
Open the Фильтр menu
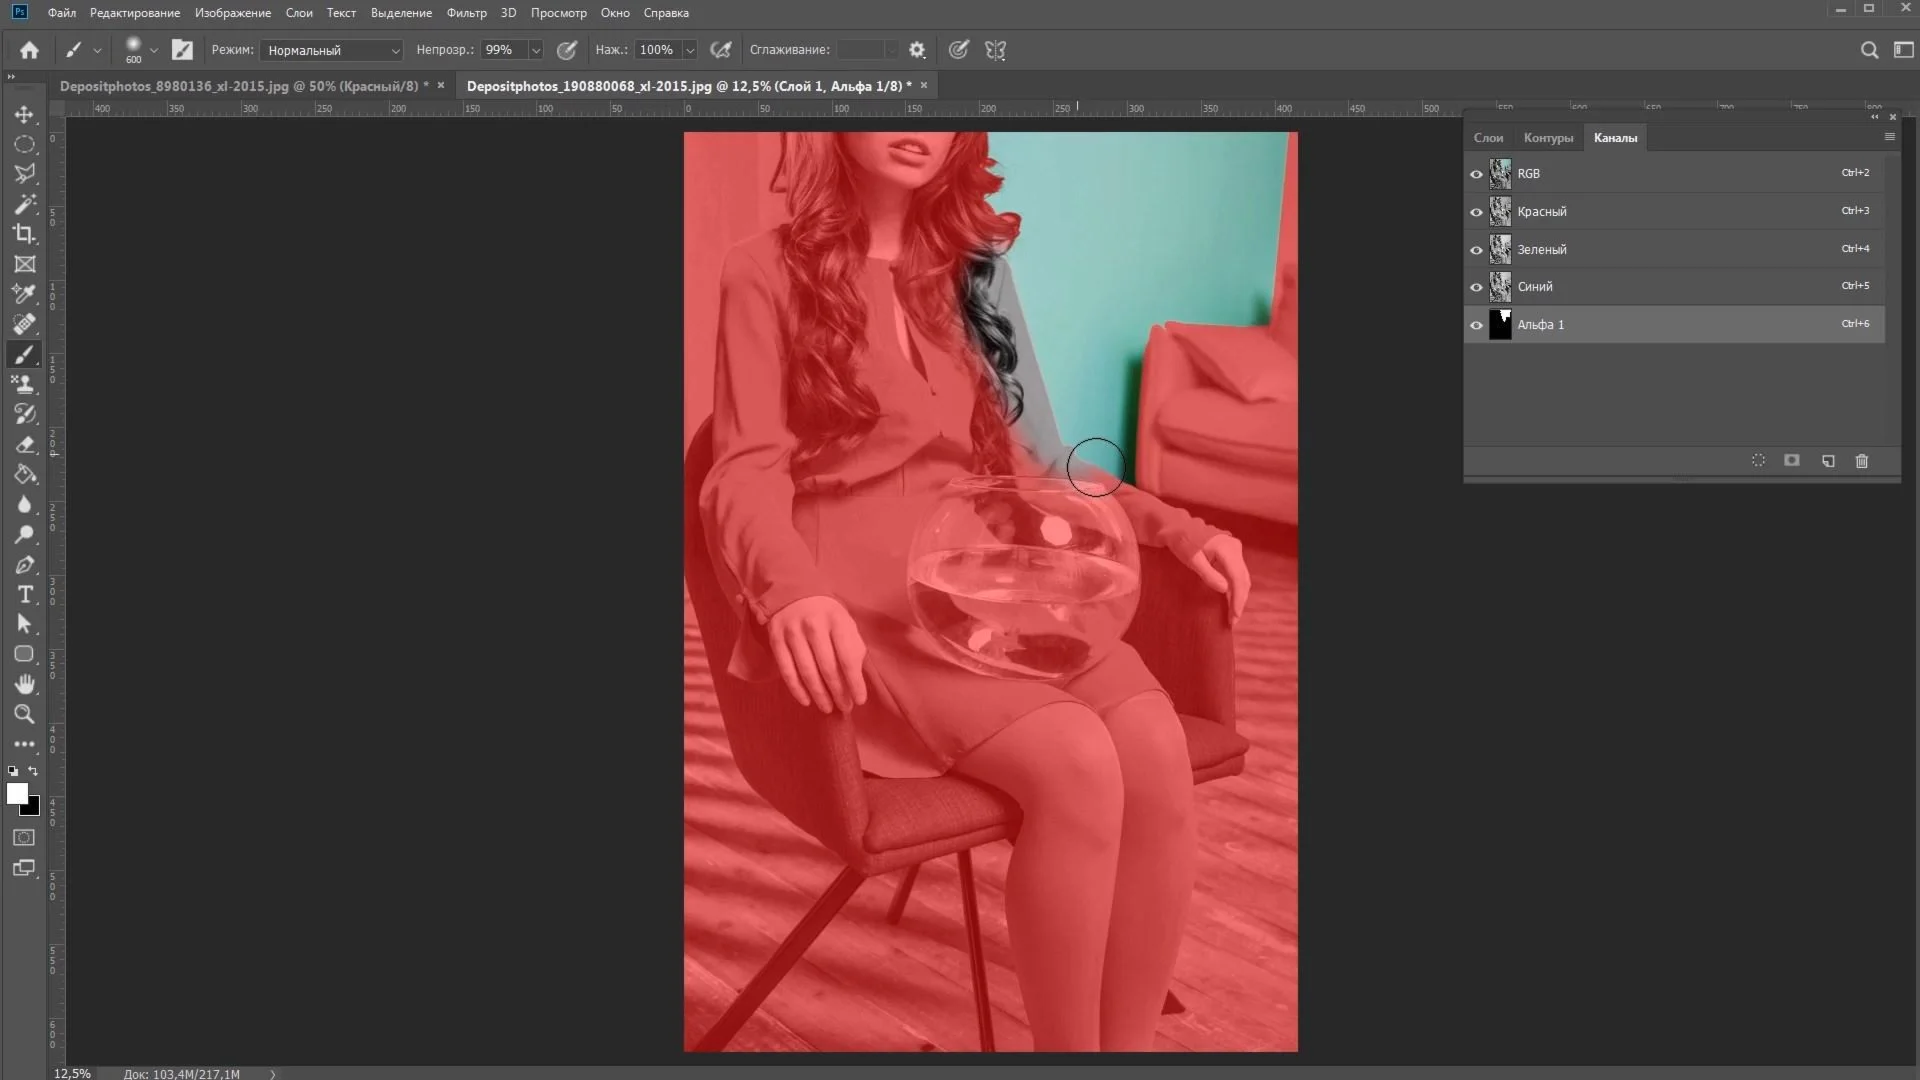466,13
